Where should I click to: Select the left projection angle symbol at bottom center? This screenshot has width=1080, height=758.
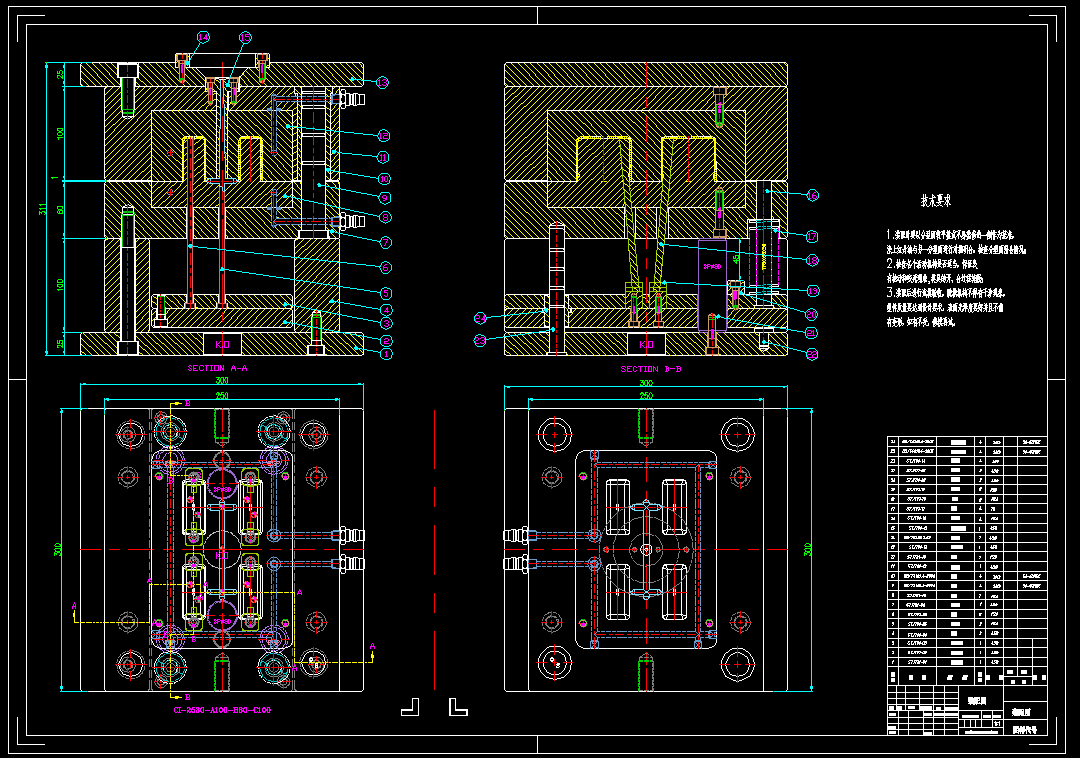click(411, 707)
